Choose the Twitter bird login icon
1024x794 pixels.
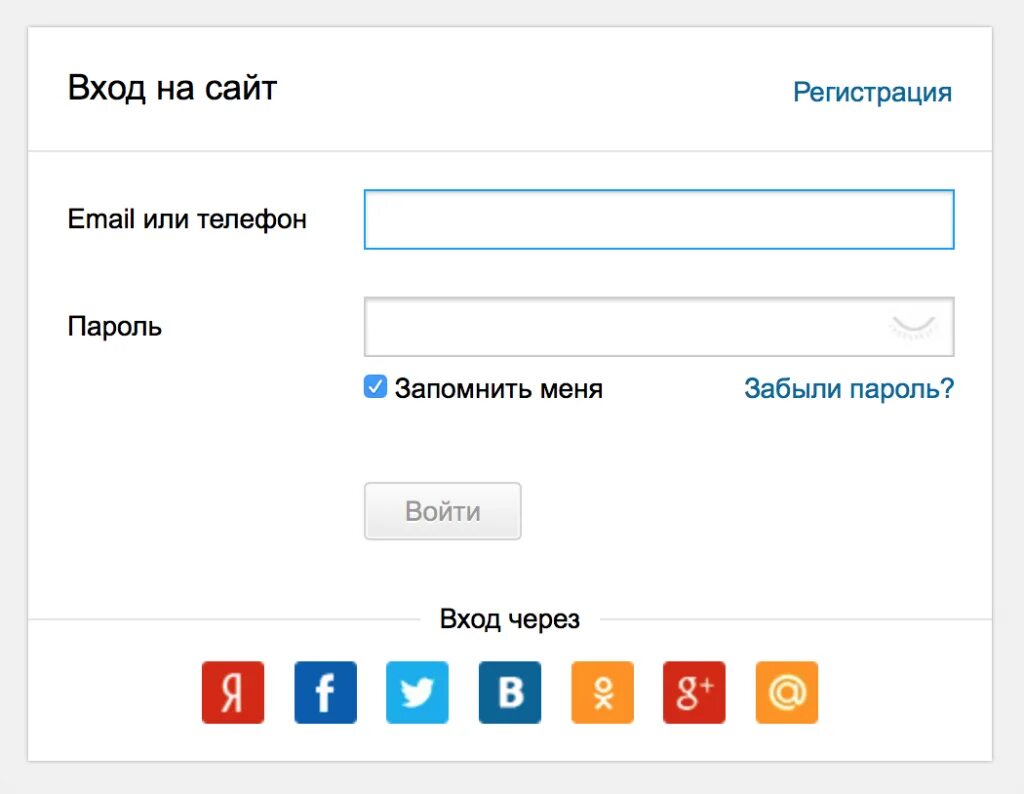coord(417,692)
